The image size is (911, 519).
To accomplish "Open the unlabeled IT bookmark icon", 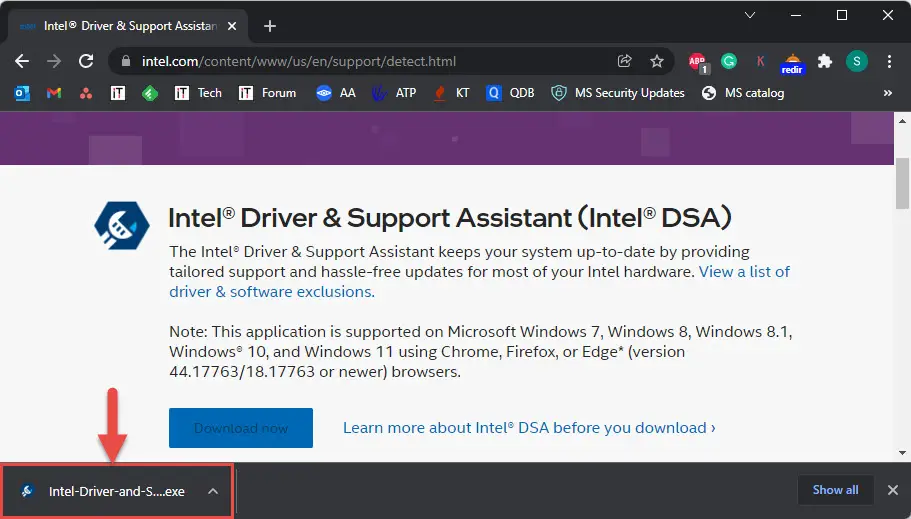I will tap(118, 93).
